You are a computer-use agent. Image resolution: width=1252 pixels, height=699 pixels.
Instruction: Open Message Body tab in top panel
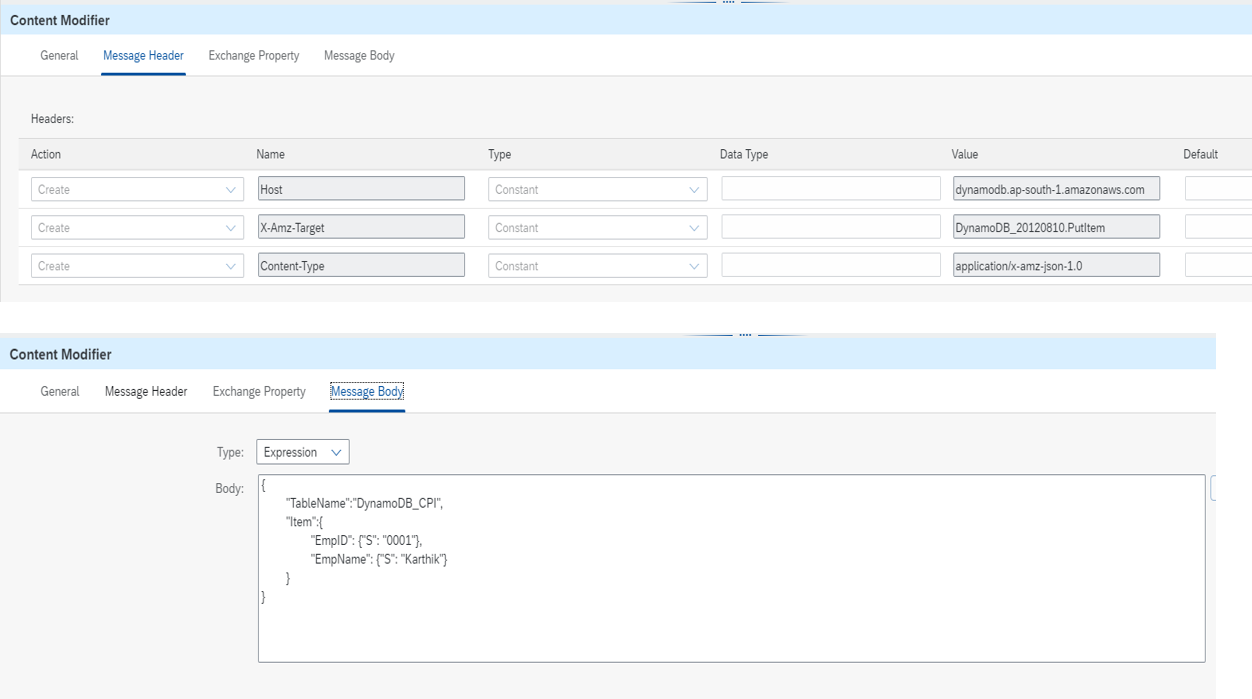359,56
